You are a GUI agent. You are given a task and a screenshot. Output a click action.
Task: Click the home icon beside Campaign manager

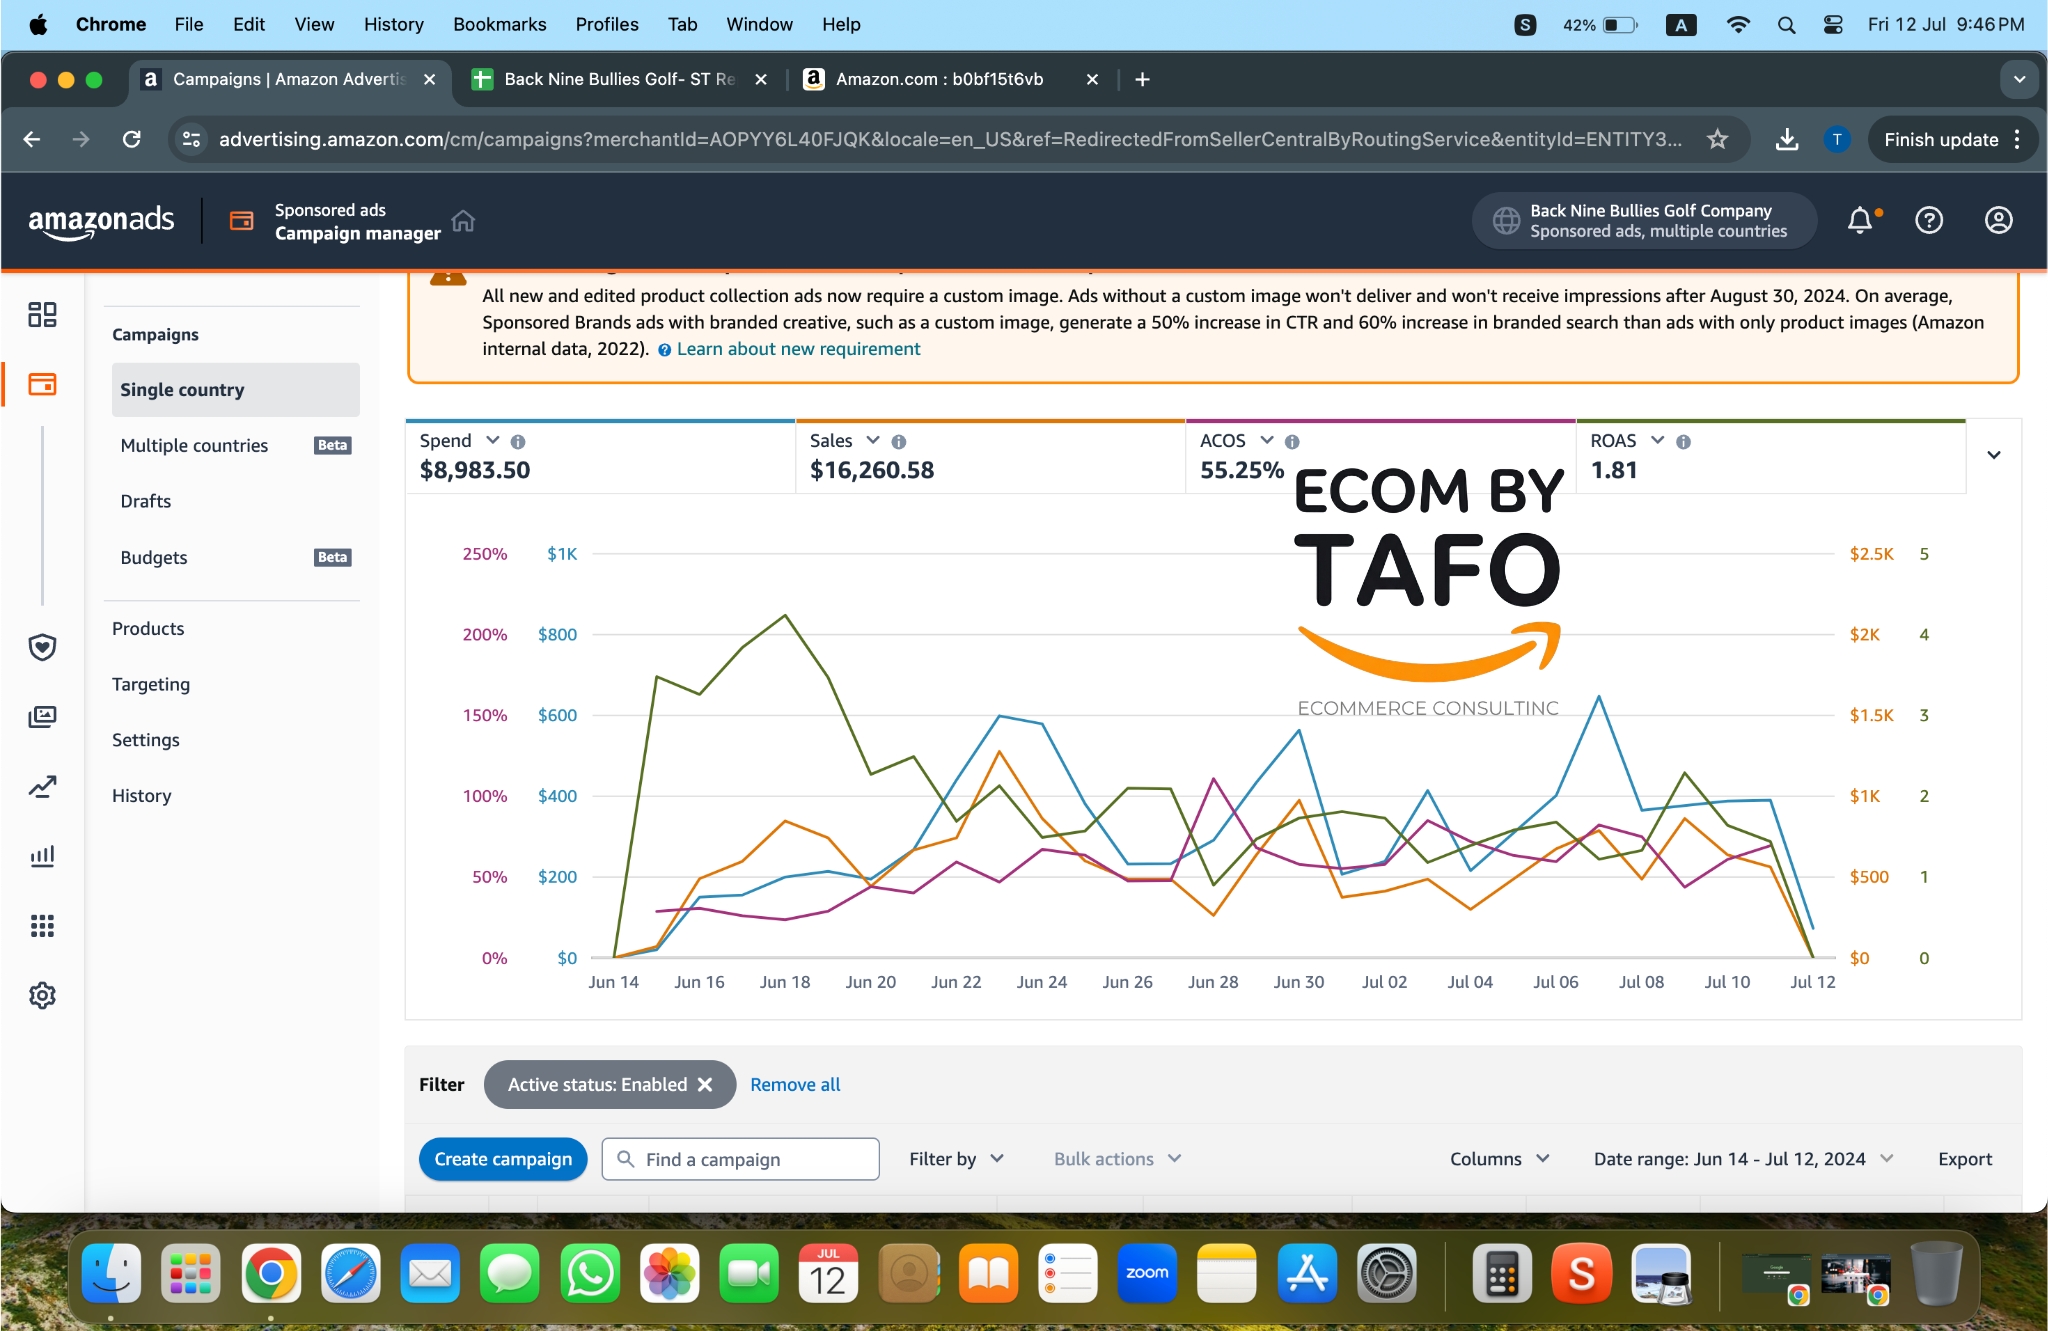coord(463,221)
